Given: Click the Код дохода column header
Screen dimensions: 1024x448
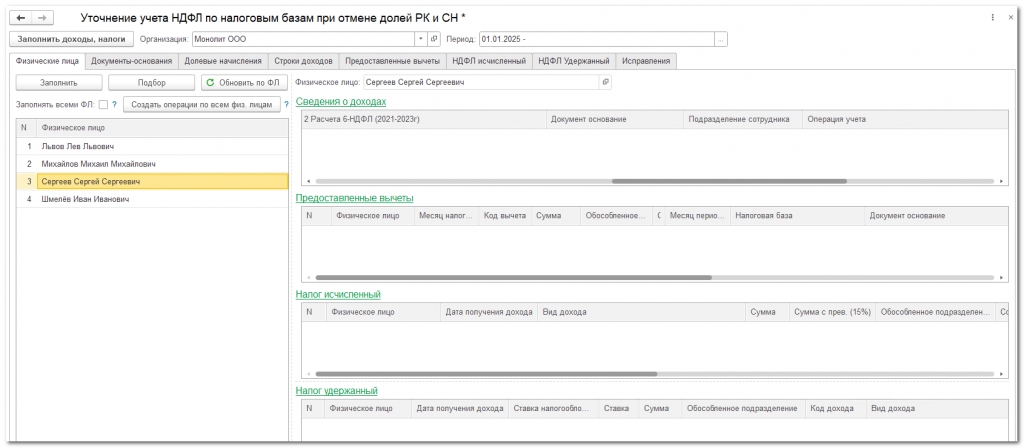Looking at the screenshot, I should (x=836, y=409).
